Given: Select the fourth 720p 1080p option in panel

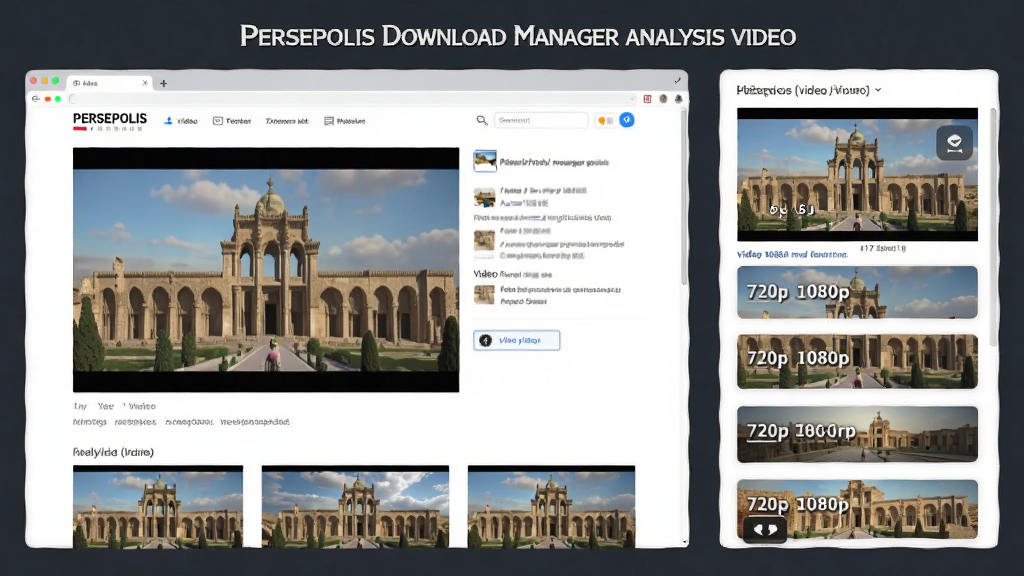Looking at the screenshot, I should (857, 509).
